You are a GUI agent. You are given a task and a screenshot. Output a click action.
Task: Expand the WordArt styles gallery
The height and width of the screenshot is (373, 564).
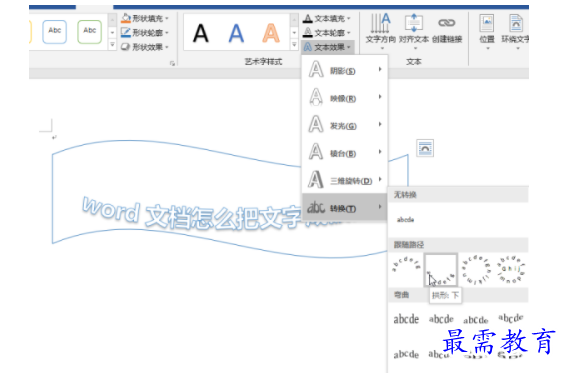click(x=294, y=45)
